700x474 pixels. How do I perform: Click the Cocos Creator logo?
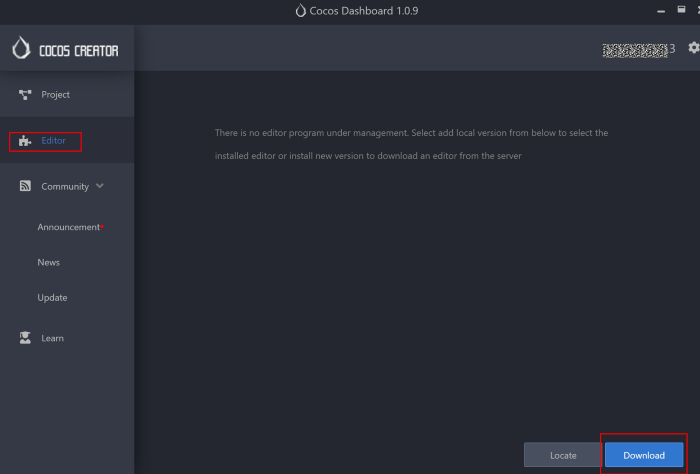click(66, 48)
